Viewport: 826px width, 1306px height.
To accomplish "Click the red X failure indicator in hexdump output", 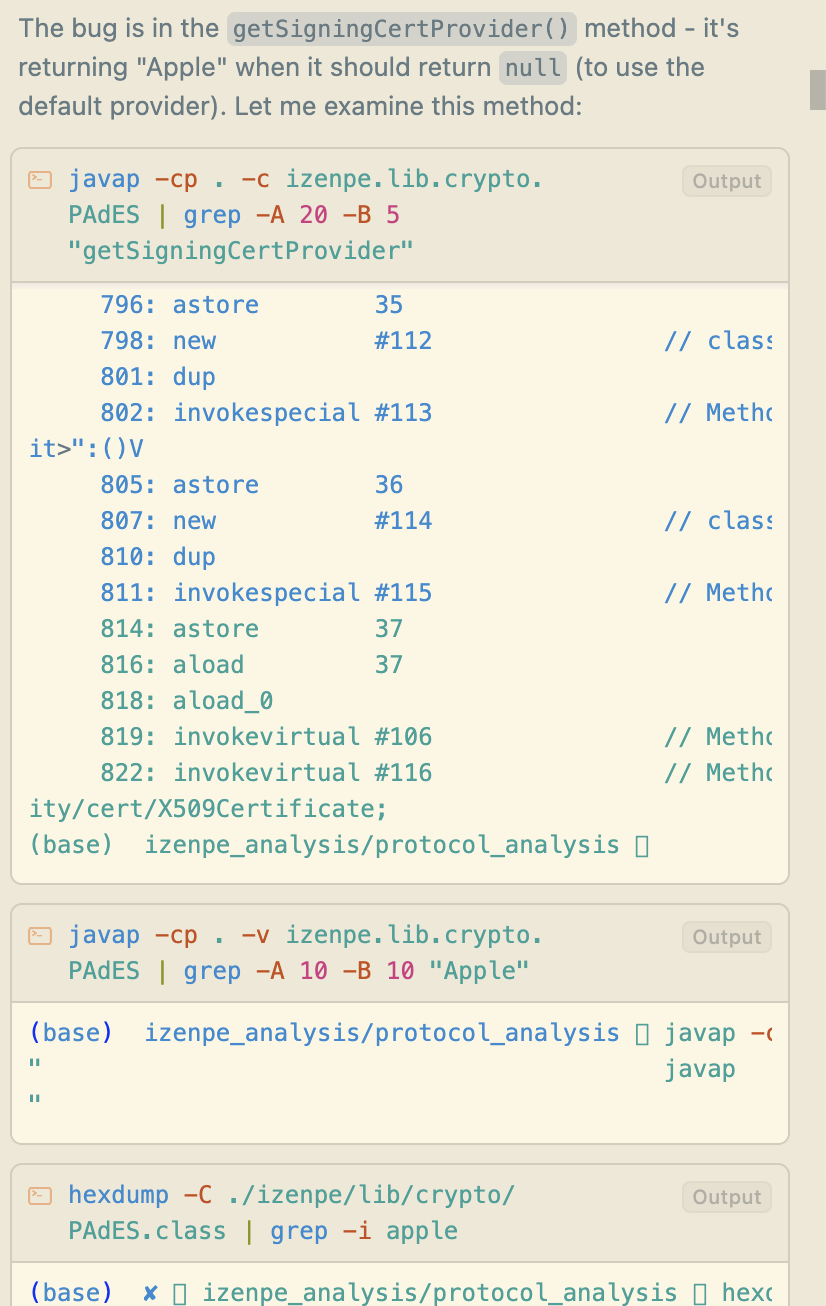I will coord(148,1292).
